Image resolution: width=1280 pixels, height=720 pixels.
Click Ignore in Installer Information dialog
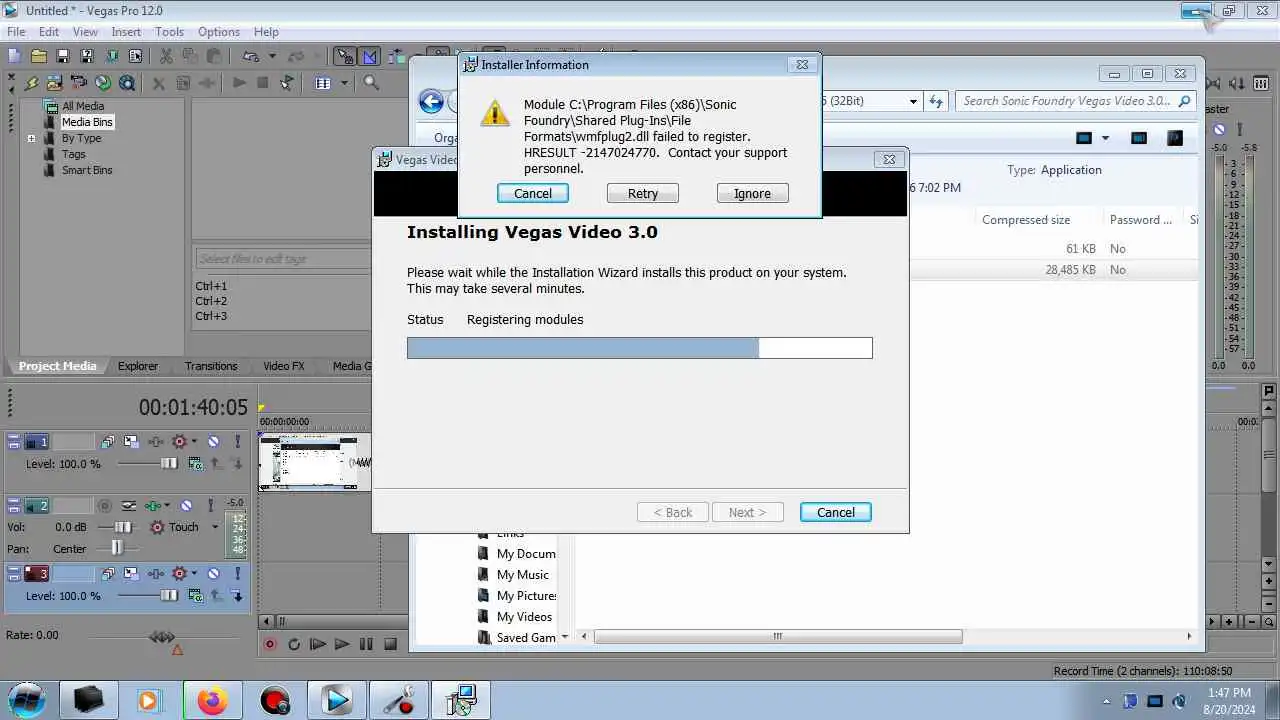point(753,193)
